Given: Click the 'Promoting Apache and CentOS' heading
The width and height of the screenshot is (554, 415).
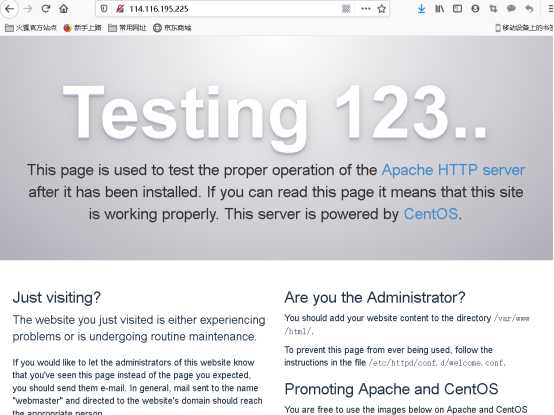Looking at the screenshot, I should (391, 389).
